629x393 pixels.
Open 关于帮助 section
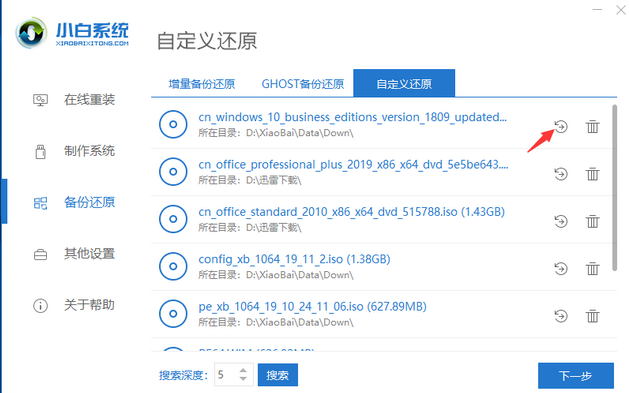89,305
